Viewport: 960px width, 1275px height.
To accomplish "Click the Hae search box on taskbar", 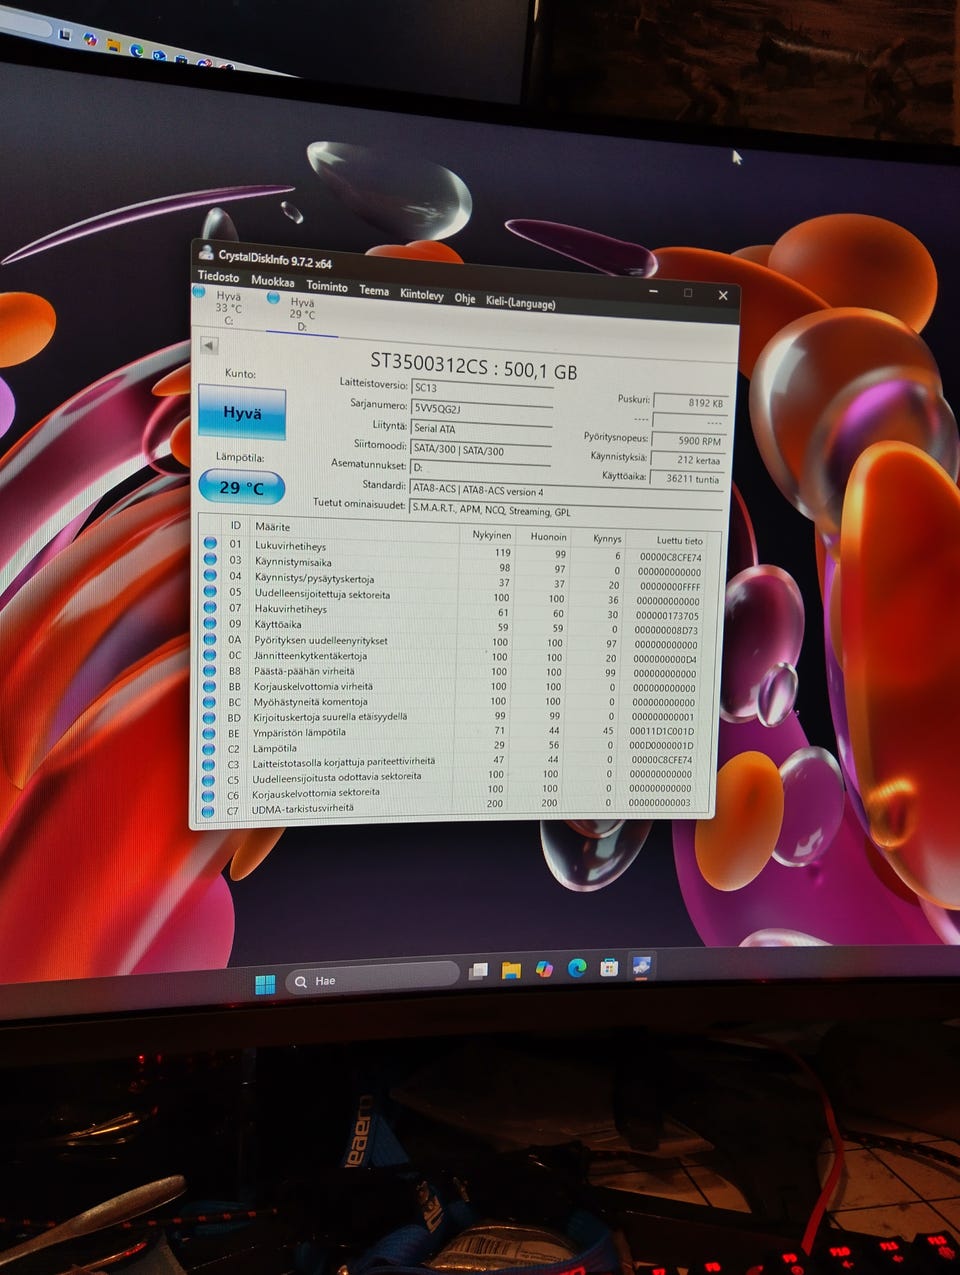I will [372, 978].
